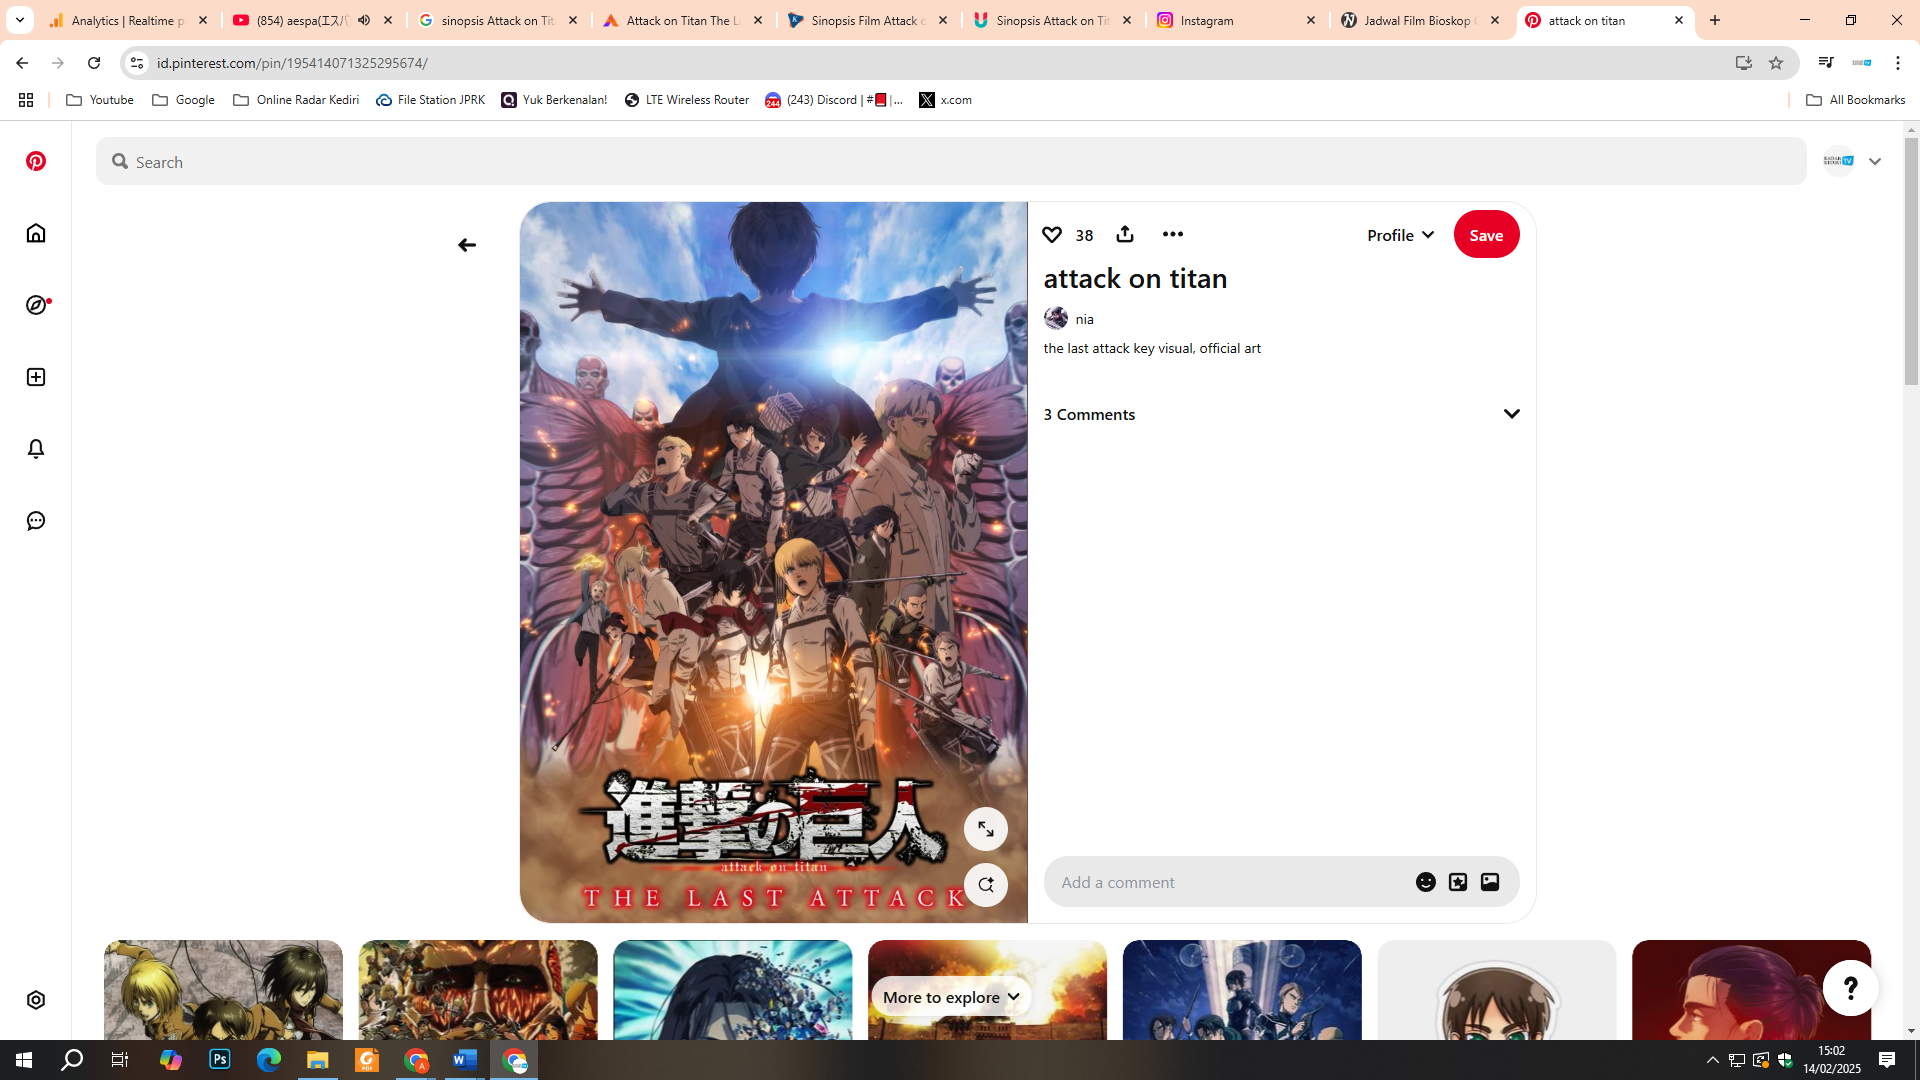Viewport: 1920px width, 1080px height.
Task: Open the emoji picker in comment box
Action: tap(1426, 882)
